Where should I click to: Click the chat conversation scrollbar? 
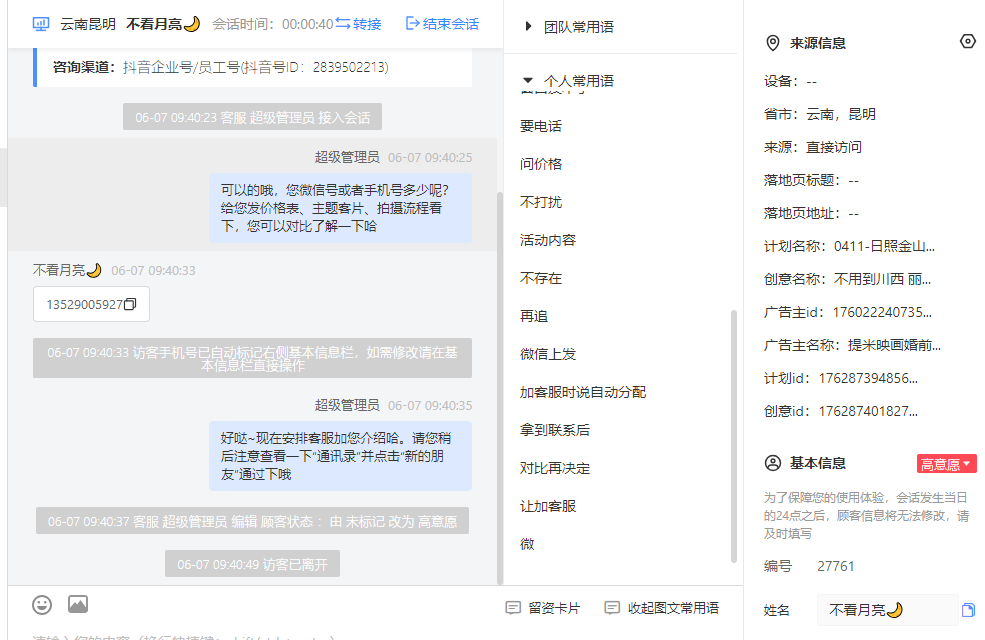(x=500, y=388)
